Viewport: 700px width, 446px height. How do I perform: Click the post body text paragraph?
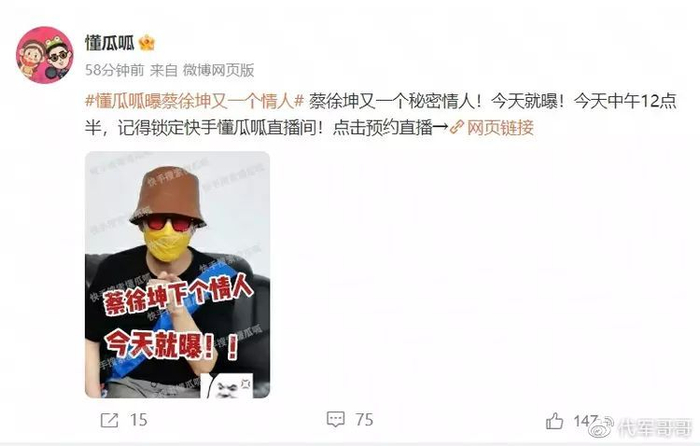coord(381,115)
